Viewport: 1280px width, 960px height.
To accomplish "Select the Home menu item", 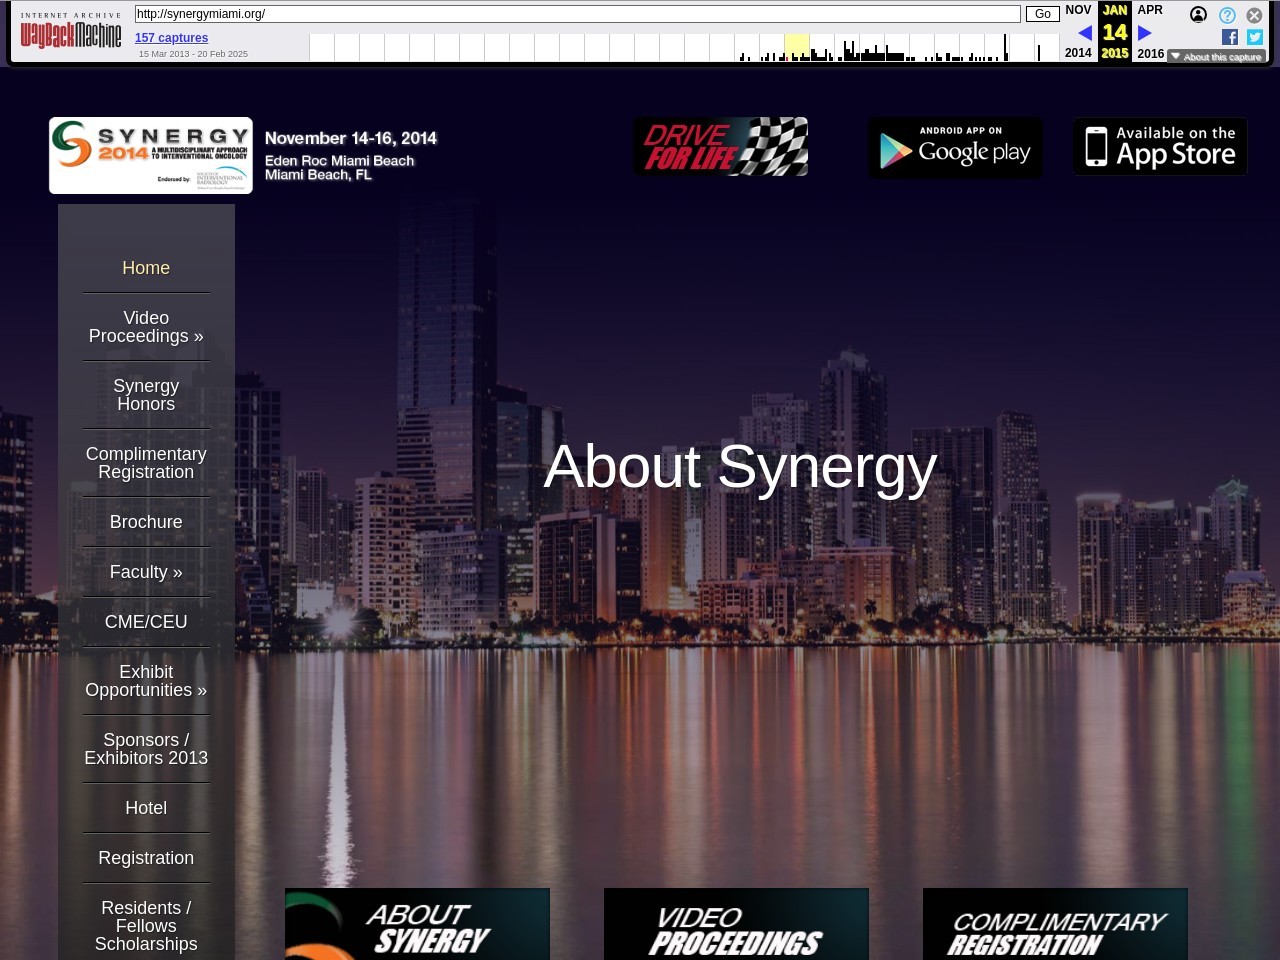I will (x=146, y=268).
